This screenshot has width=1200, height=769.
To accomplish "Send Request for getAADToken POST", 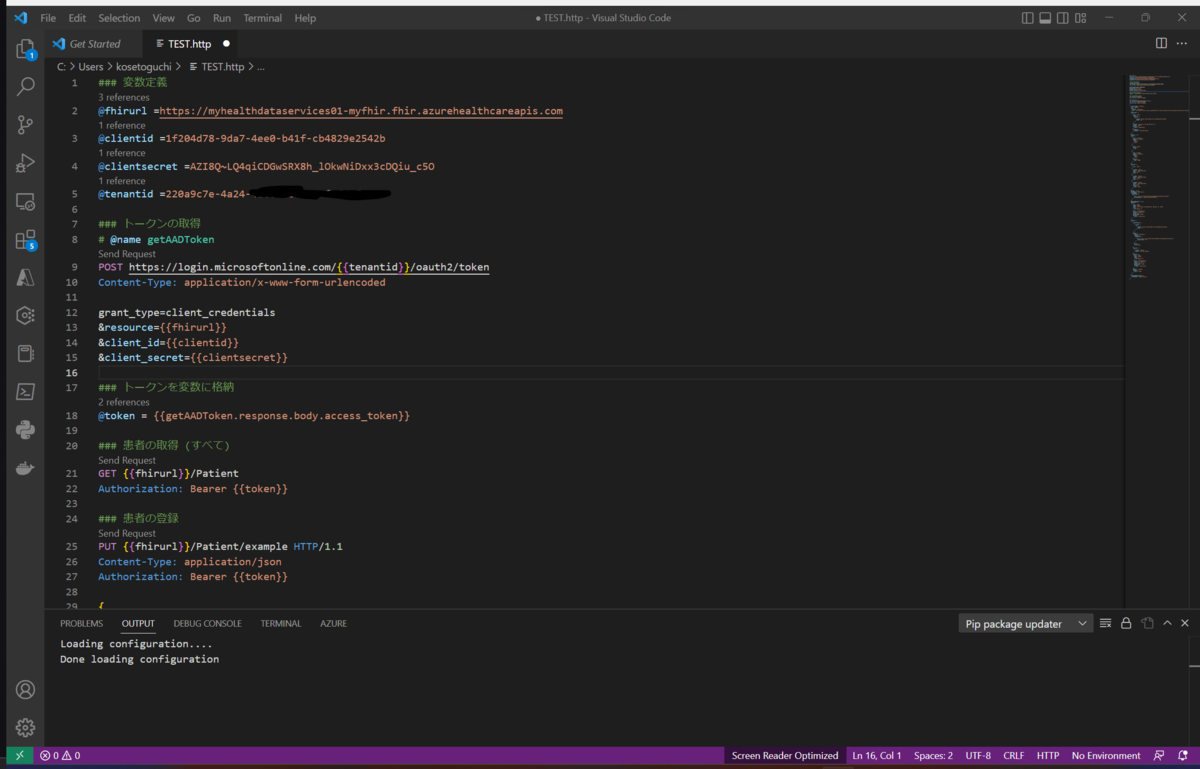I will click(127, 254).
